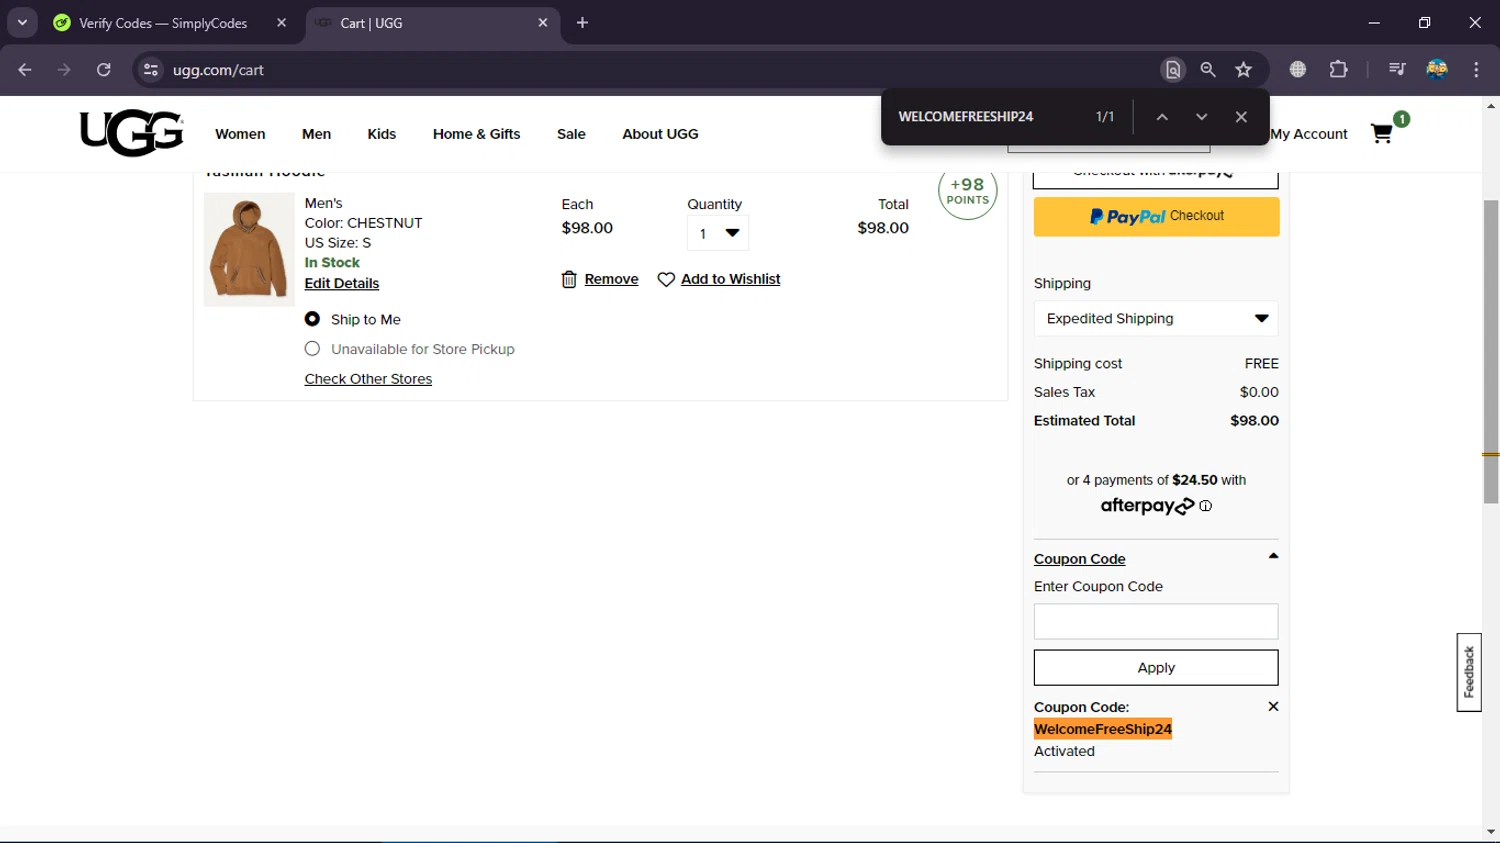Click the UGG logo
The height and width of the screenshot is (843, 1500).
click(132, 133)
